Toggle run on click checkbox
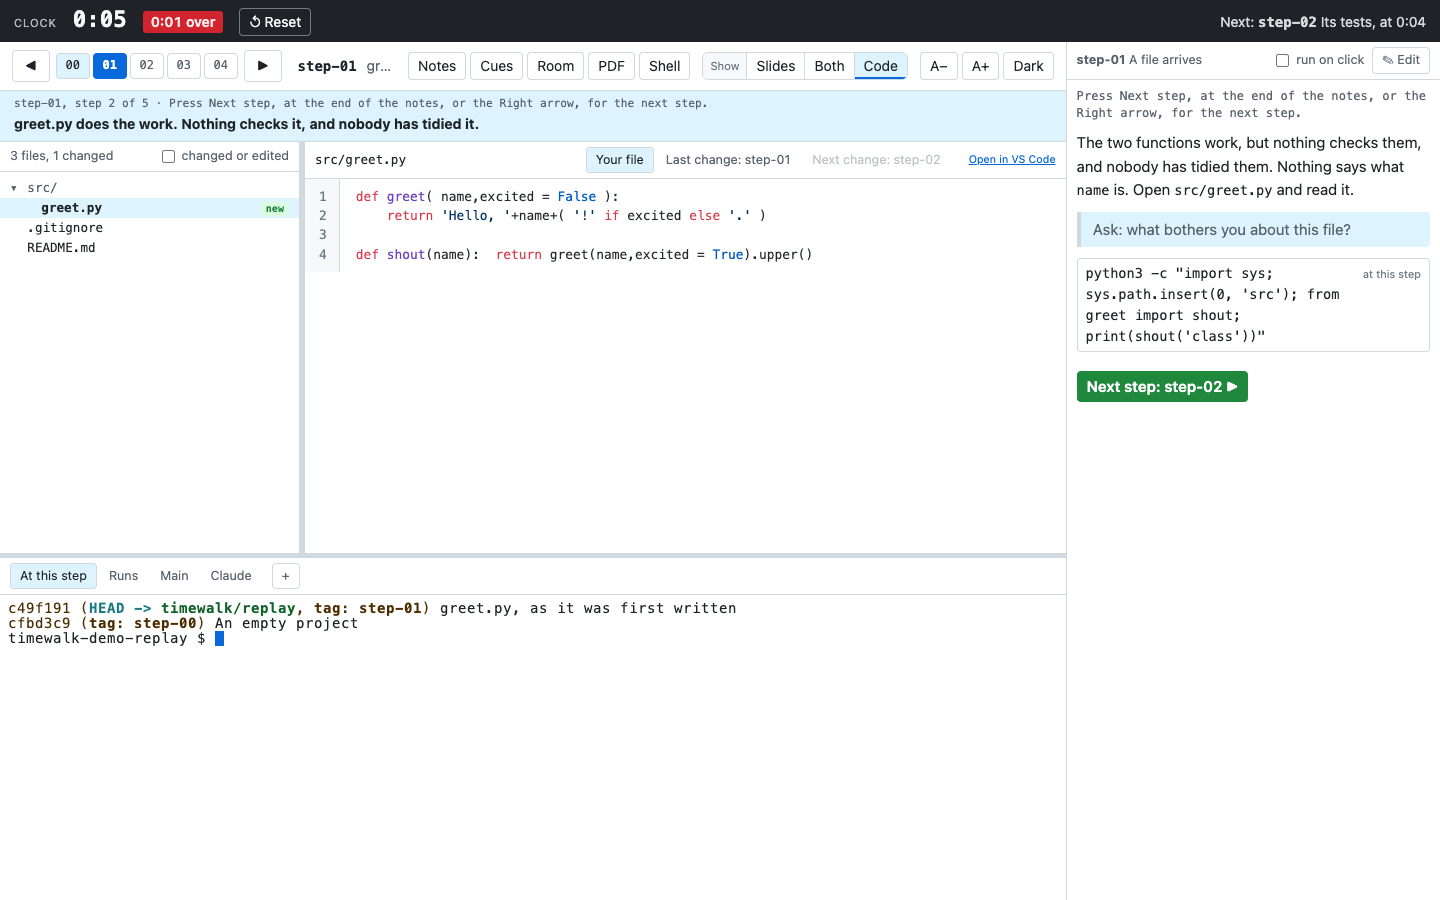The image size is (1440, 900). click(x=1282, y=60)
